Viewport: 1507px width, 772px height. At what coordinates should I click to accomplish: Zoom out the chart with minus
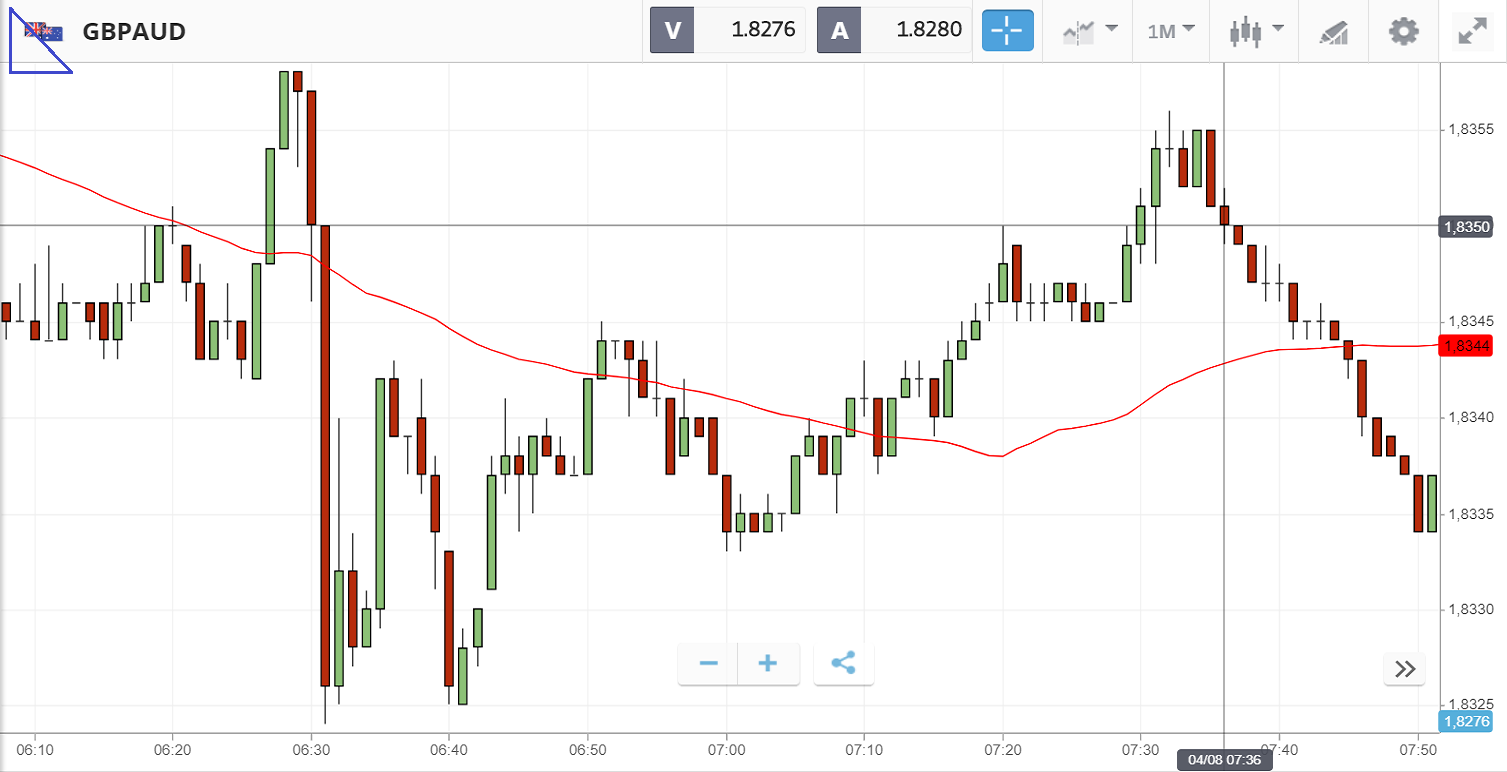(709, 664)
